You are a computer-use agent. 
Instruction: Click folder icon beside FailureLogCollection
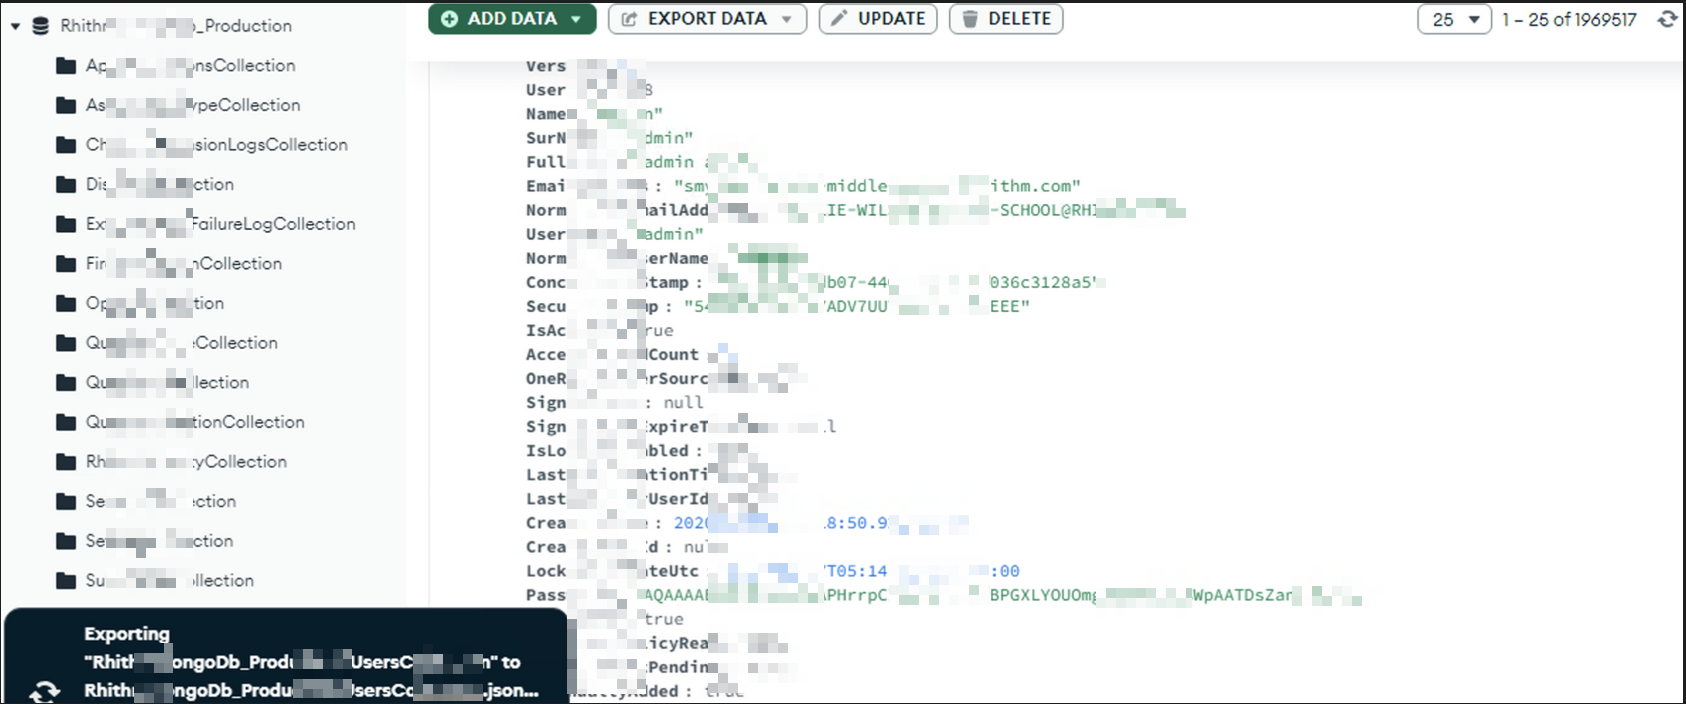click(x=66, y=224)
